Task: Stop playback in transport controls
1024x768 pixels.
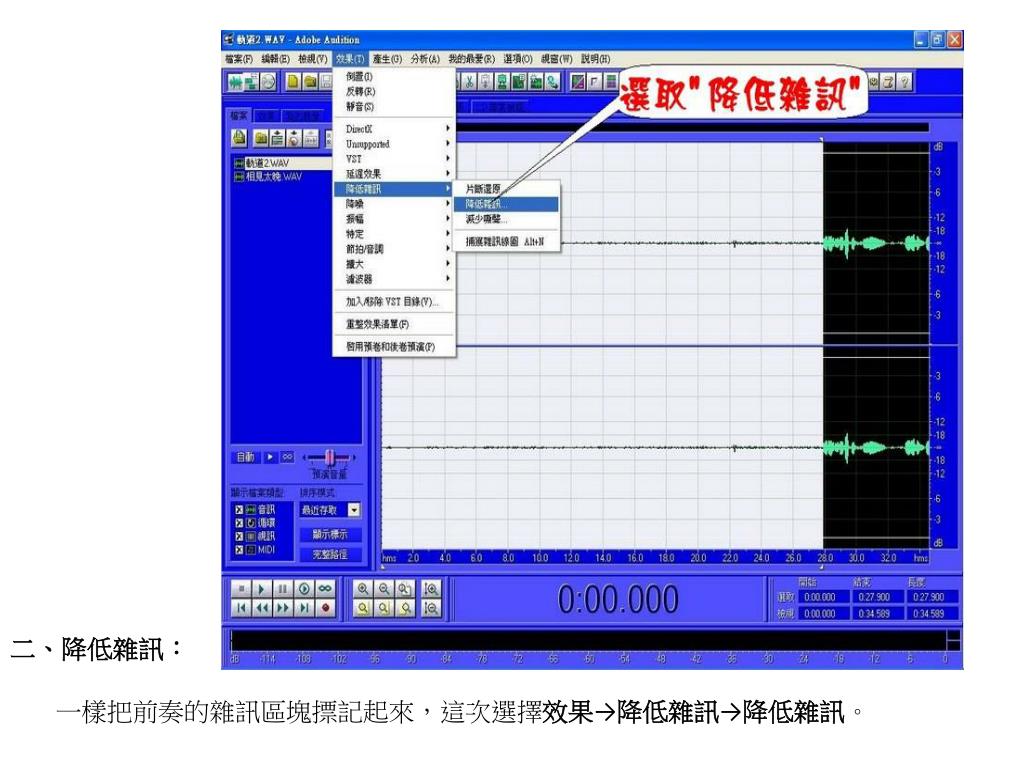Action: tap(241, 589)
